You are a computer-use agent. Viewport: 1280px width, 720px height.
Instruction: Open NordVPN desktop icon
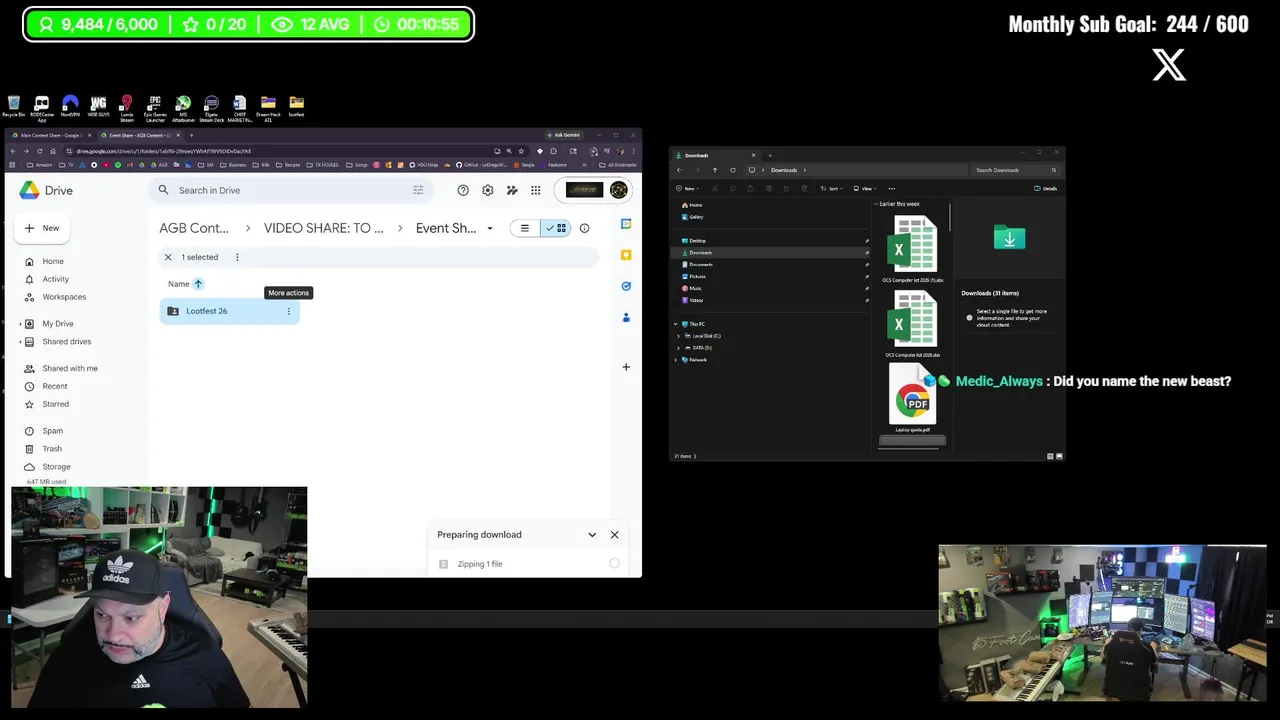[70, 107]
